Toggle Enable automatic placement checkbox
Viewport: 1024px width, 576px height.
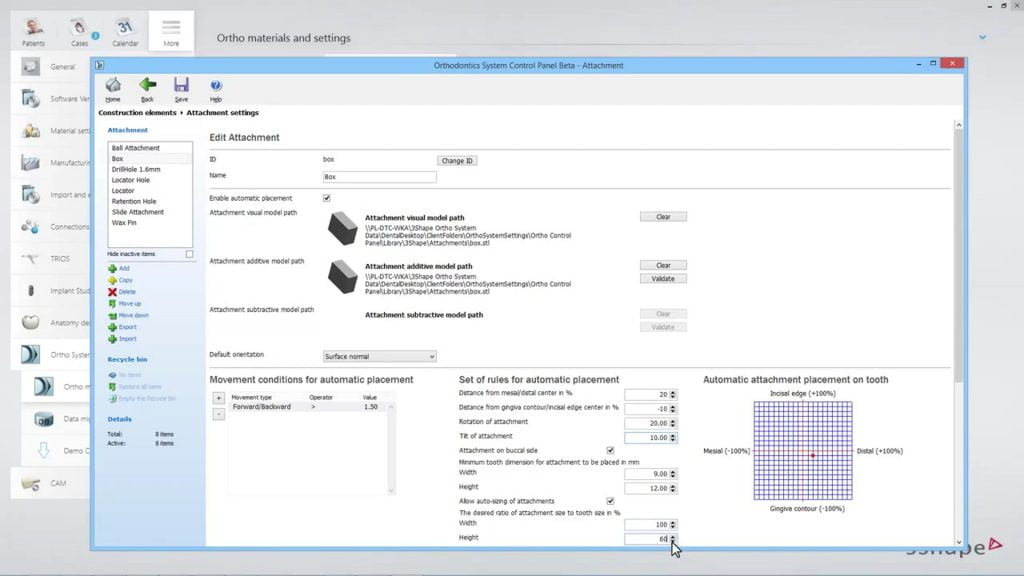(x=327, y=198)
